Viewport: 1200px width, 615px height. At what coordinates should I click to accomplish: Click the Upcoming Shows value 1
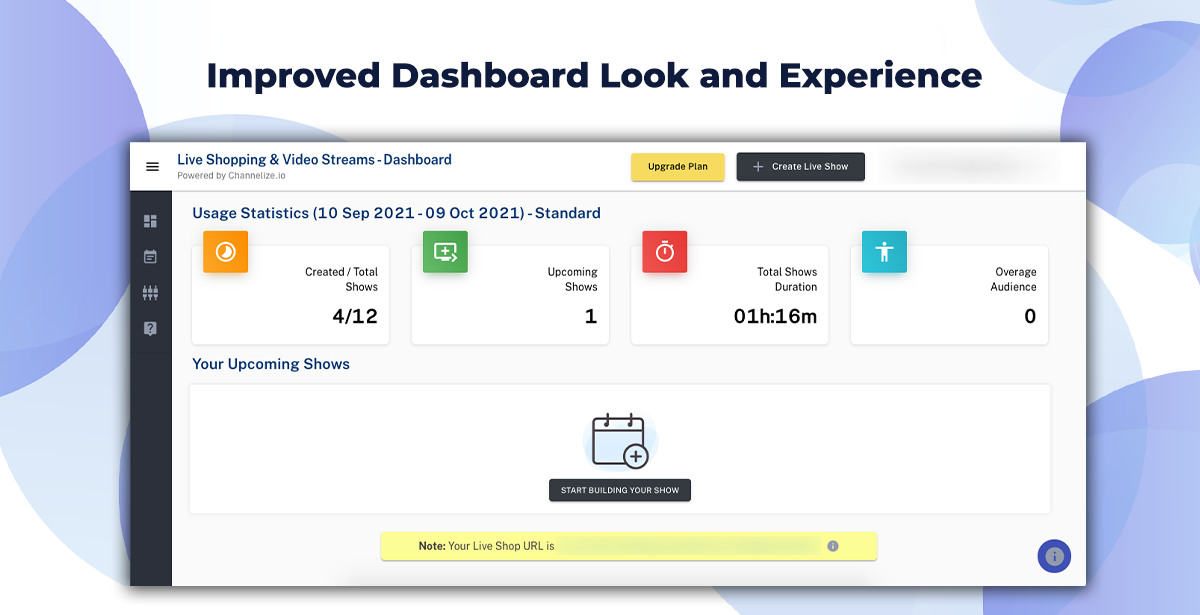[591, 317]
